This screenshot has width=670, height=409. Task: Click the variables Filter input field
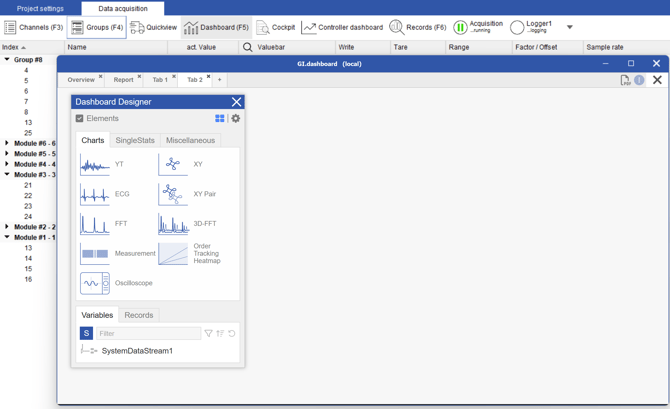click(148, 333)
